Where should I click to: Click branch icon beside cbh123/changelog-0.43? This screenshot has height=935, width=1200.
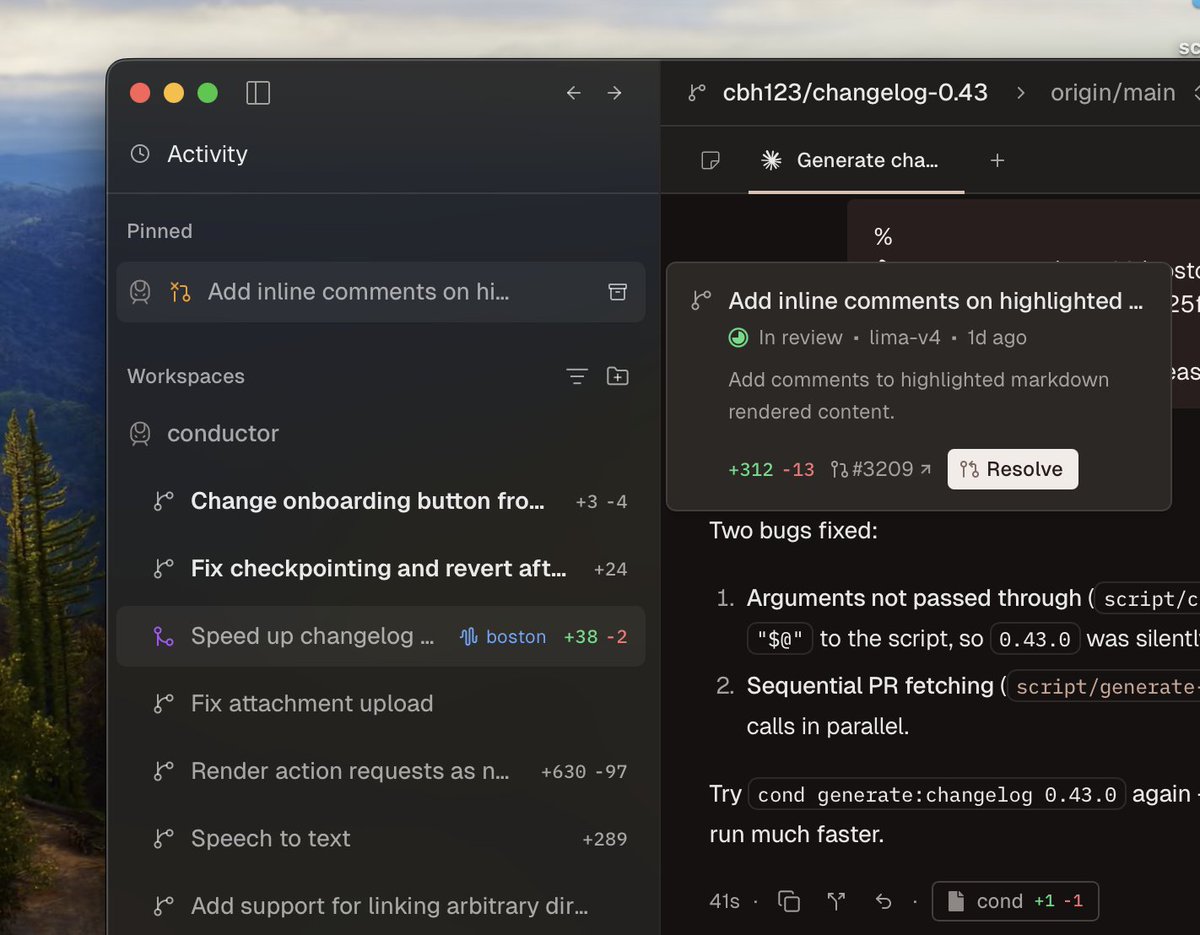click(x=697, y=93)
